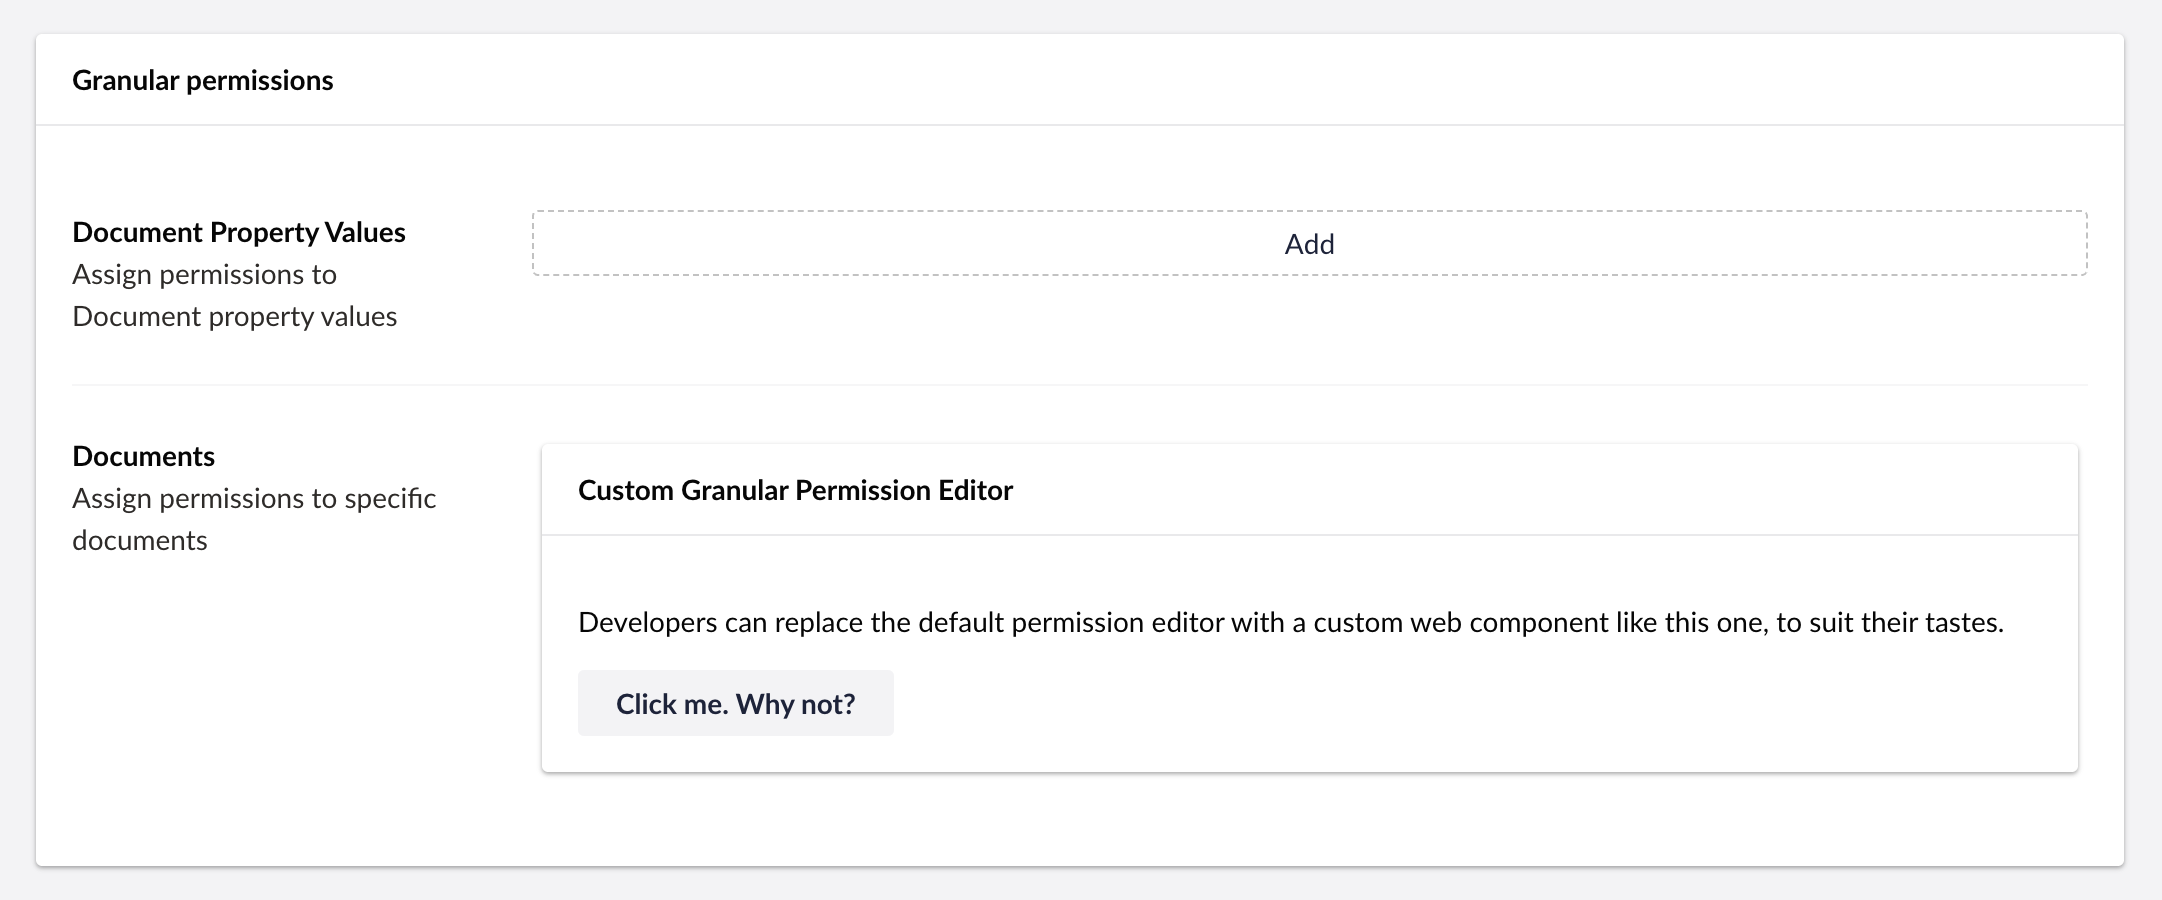Click the 'Developers can replace' paragraph text
2162x900 pixels.
1290,622
